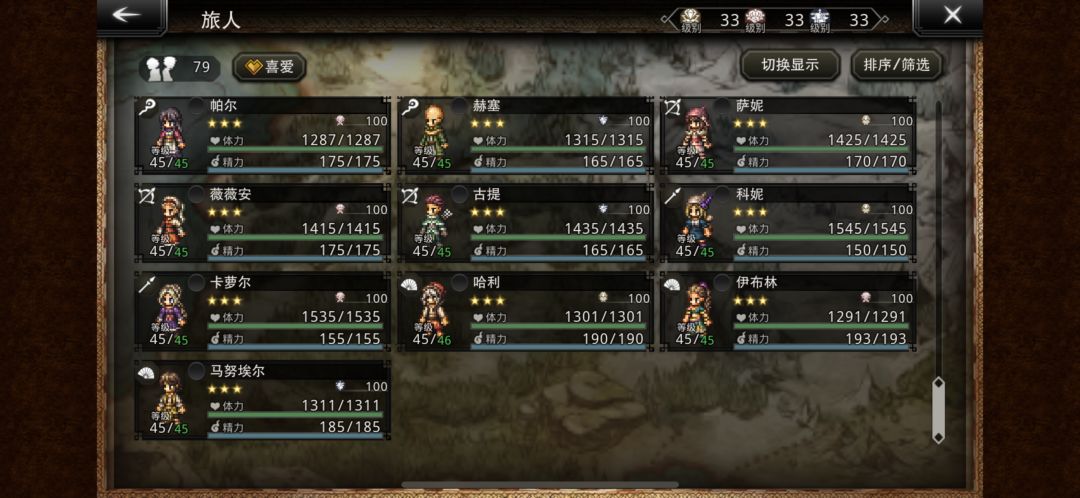Viewport: 1080px width, 498px height.
Task: Toggle the favorite circle beside 赫塞
Action: [x=459, y=105]
